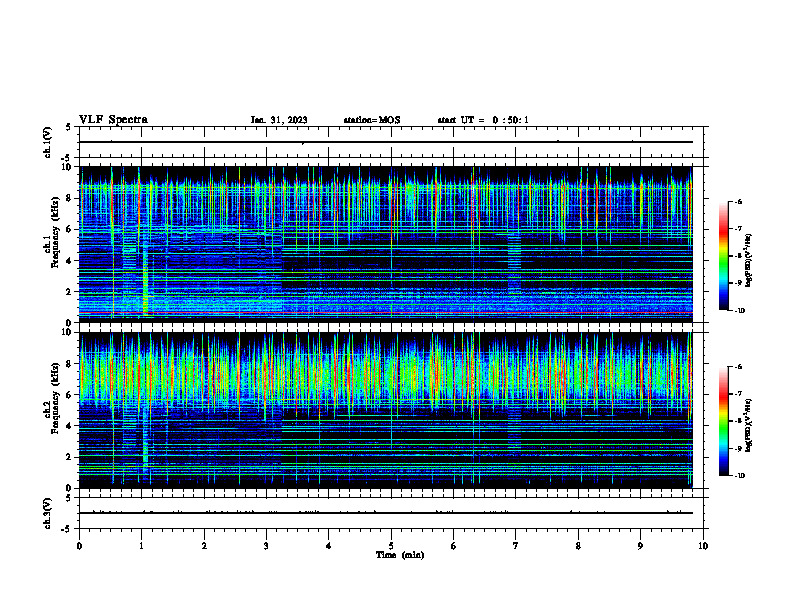Click time axis tick label "3"
The image size is (792, 612).
266,546
